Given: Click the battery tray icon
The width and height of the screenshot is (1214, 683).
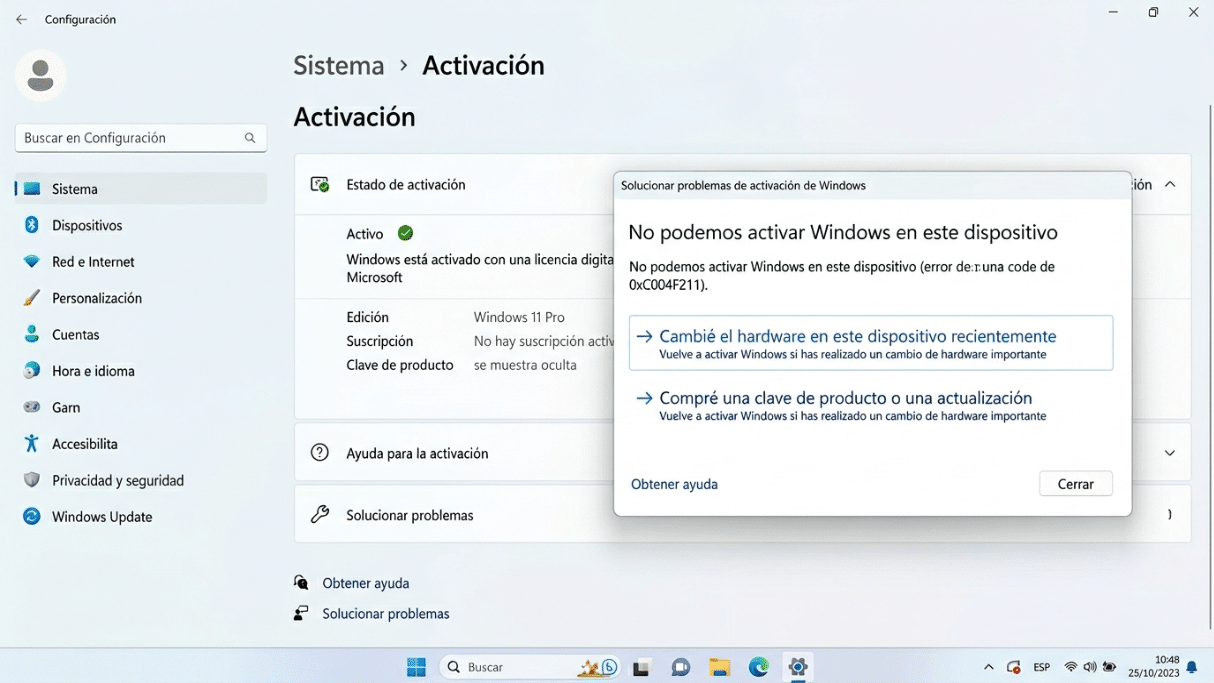Looking at the screenshot, I should 1109,667.
